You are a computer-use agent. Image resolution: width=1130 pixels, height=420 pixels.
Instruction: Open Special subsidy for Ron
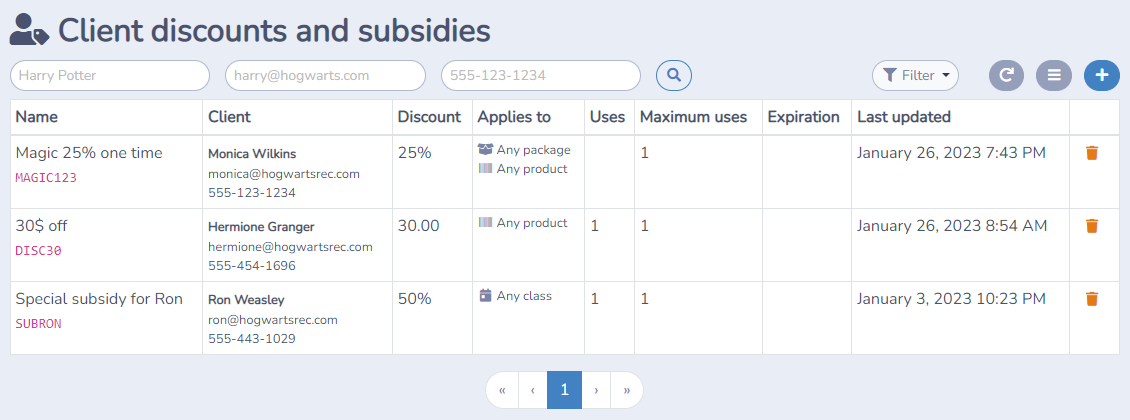99,298
